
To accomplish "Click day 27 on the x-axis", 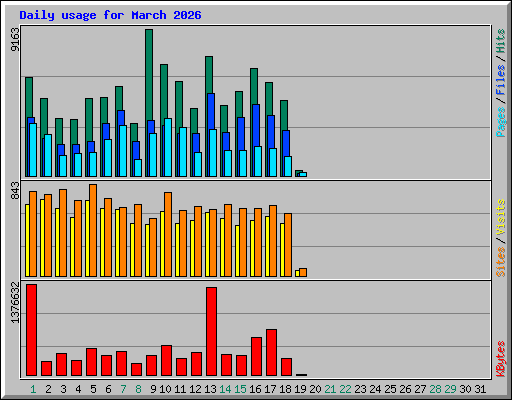I will (x=420, y=389).
